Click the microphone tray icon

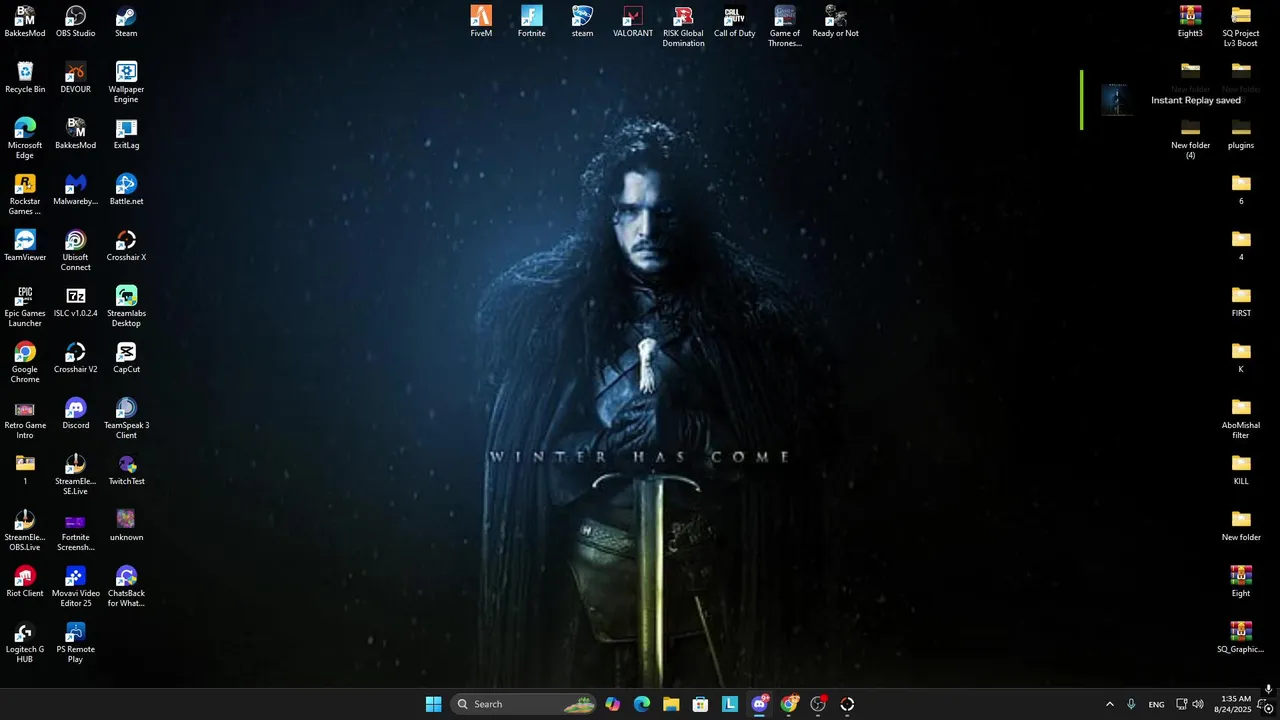(x=1131, y=704)
